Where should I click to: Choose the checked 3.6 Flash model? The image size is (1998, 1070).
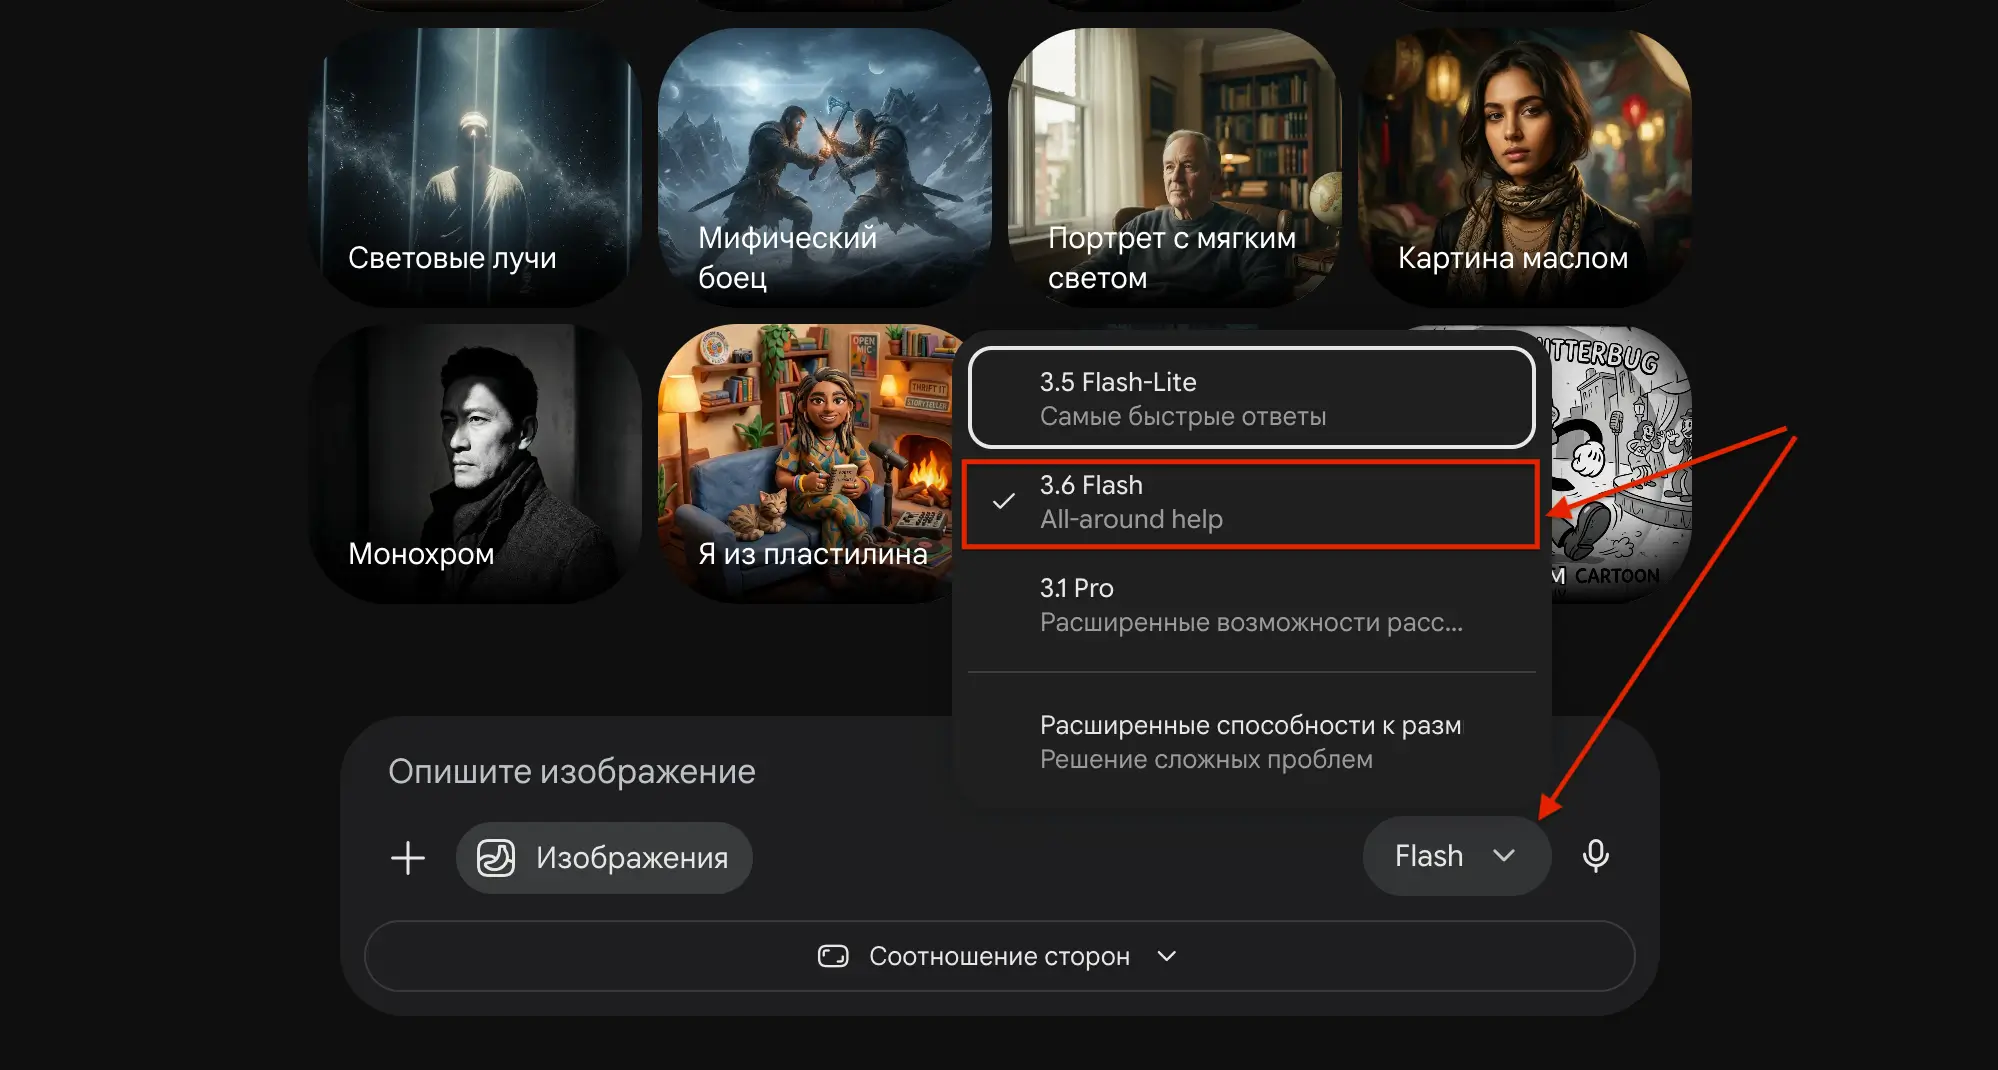point(1251,502)
